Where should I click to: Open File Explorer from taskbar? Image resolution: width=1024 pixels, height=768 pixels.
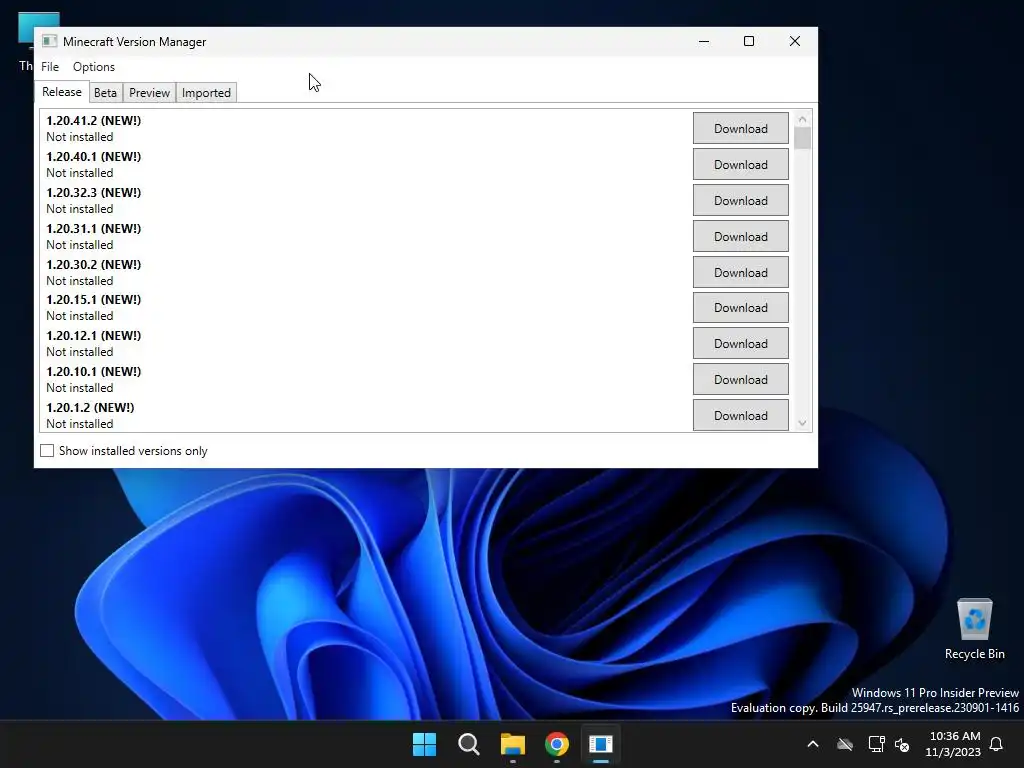[x=513, y=744]
